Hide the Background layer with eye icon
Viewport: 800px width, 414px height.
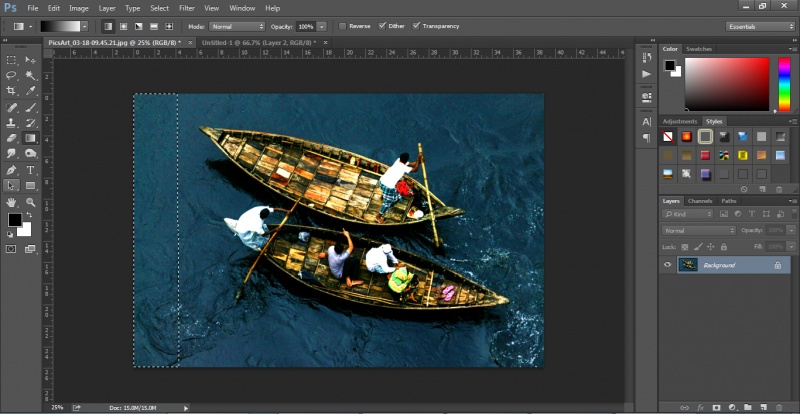pyautogui.click(x=668, y=265)
